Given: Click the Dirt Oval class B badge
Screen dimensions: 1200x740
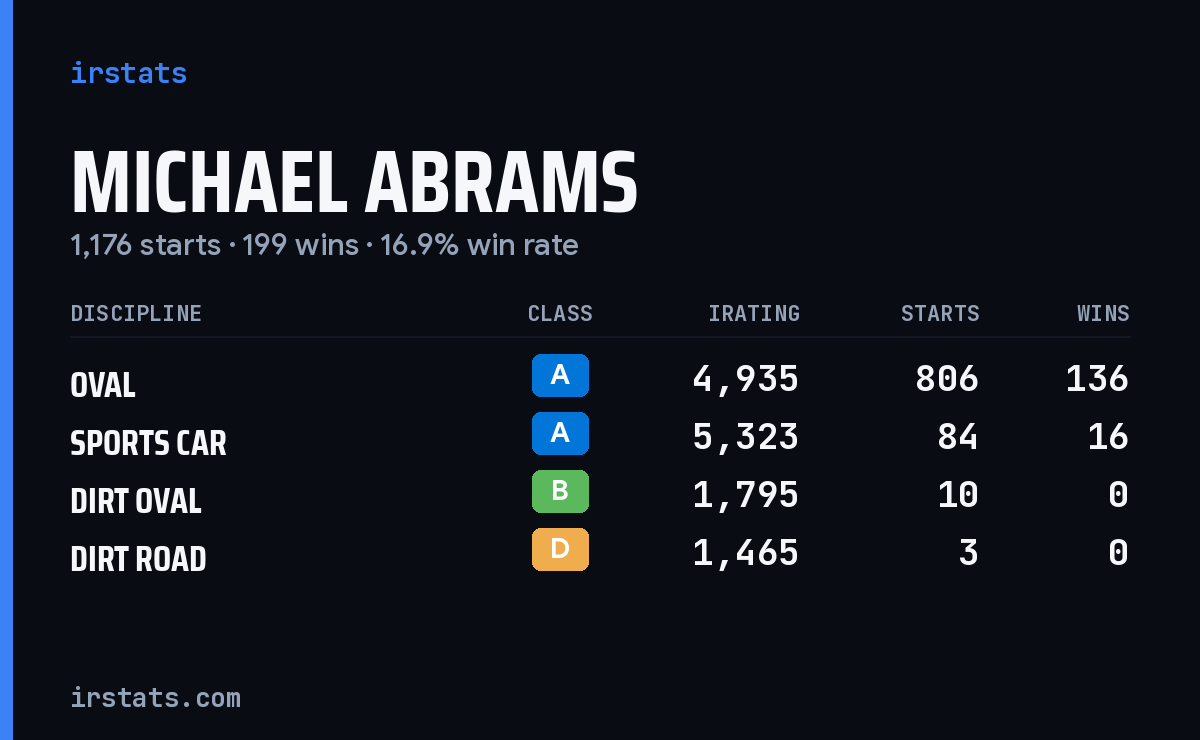Looking at the screenshot, I should pyautogui.click(x=560, y=491).
